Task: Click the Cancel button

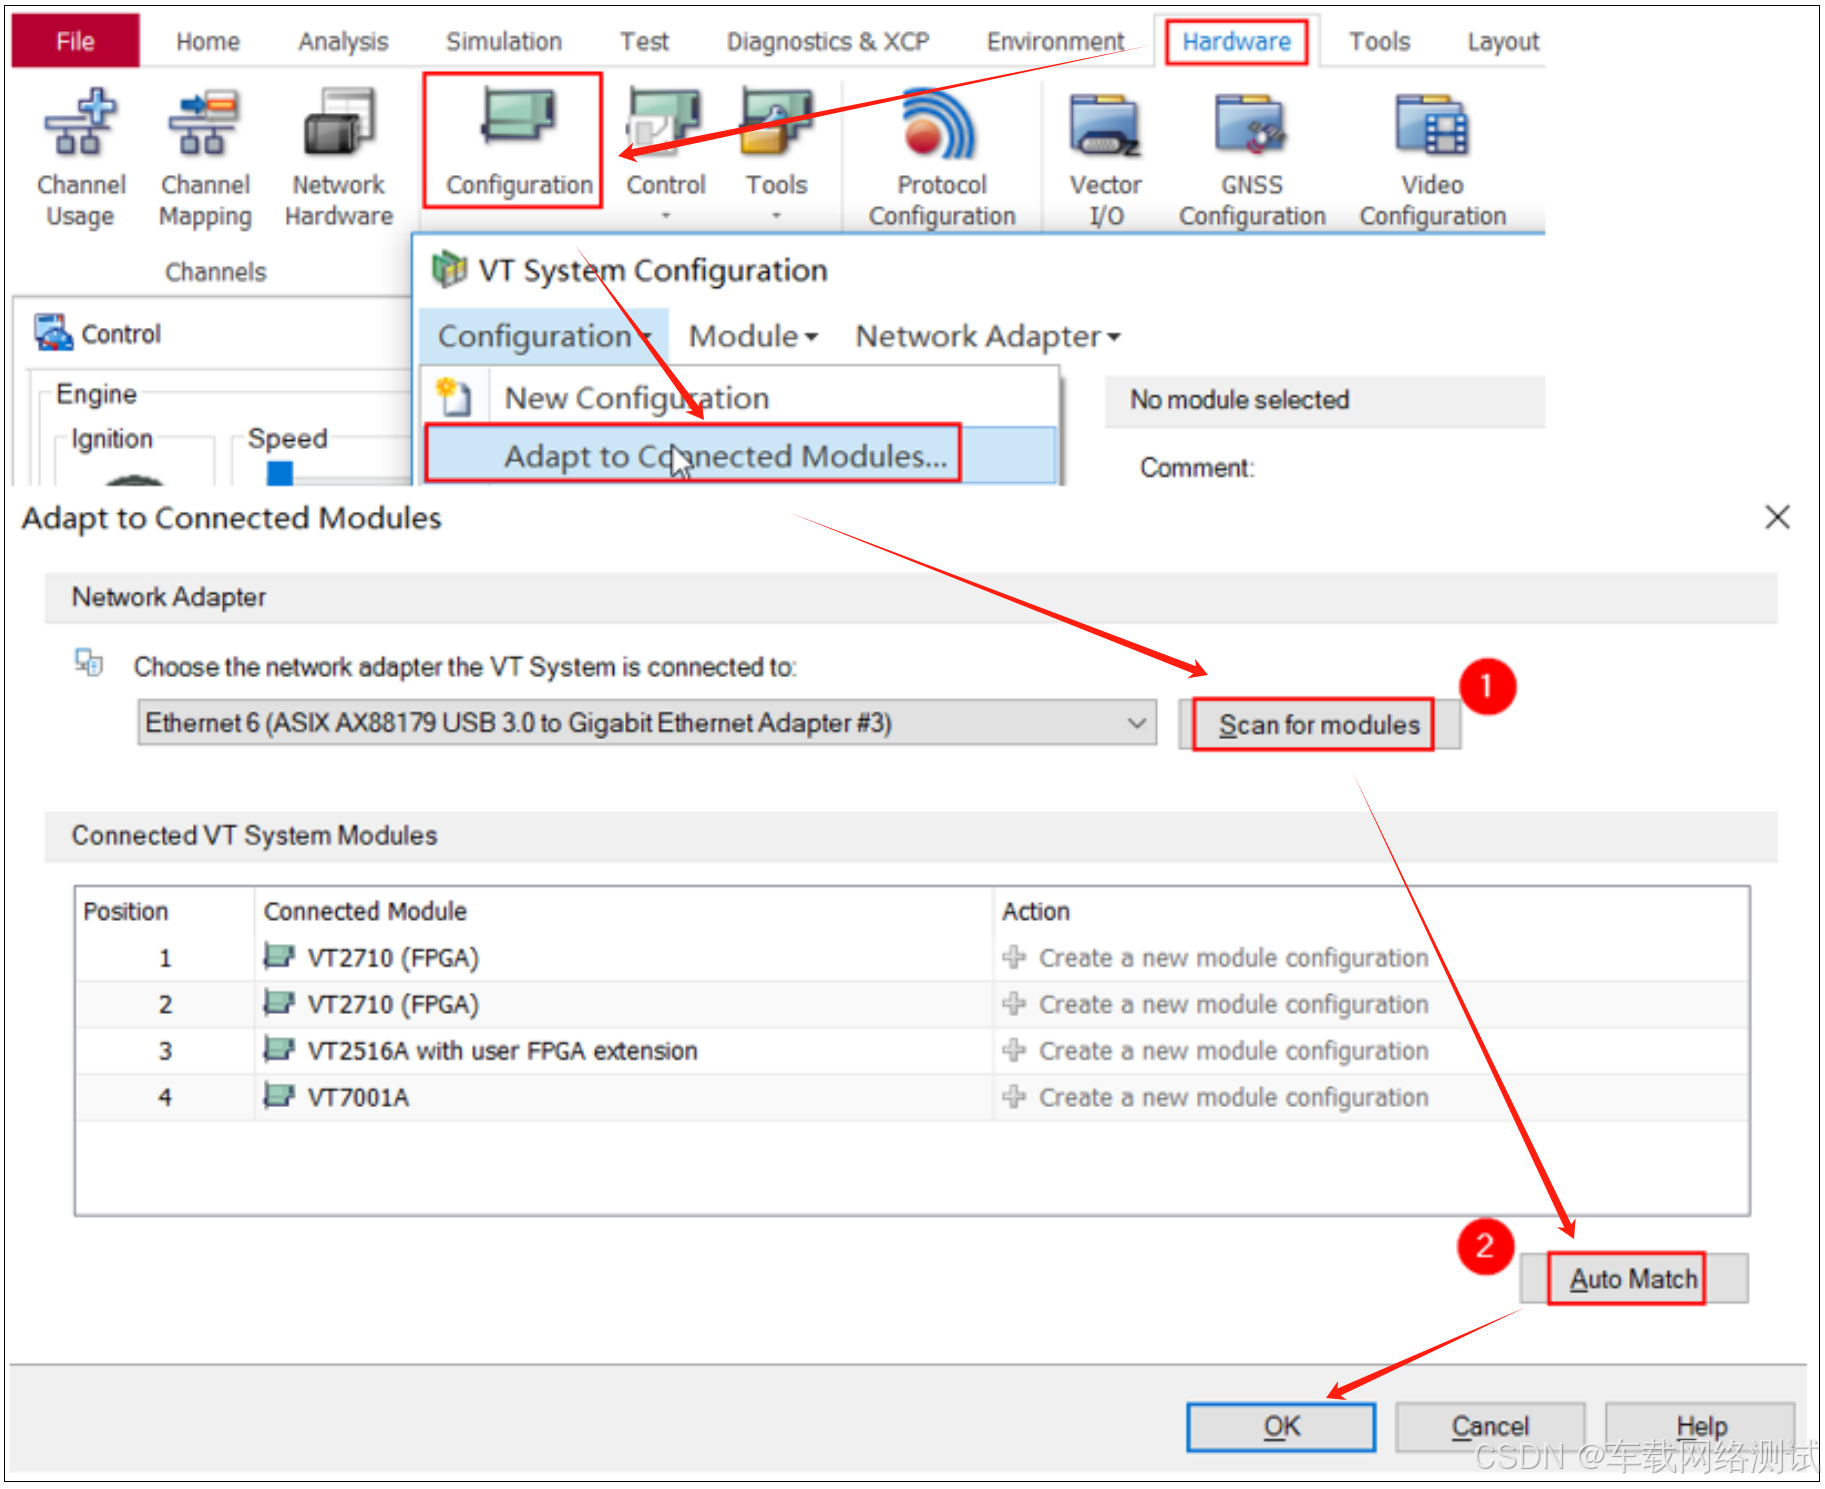Action: point(1490,1426)
